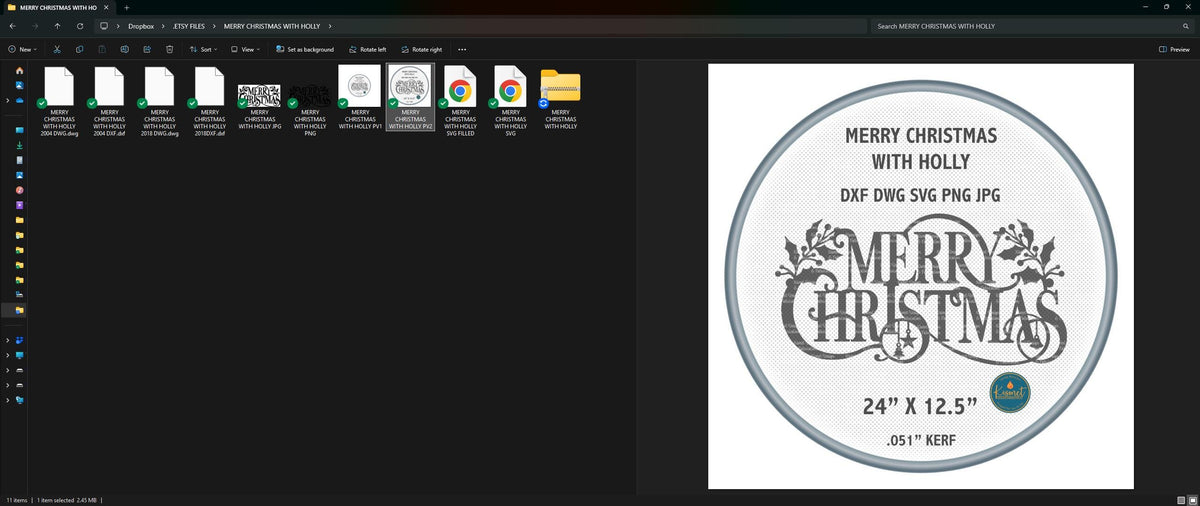Select MERRY CHRISTMAS WITH HOLLY PV1 thumbnail

click(x=359, y=98)
